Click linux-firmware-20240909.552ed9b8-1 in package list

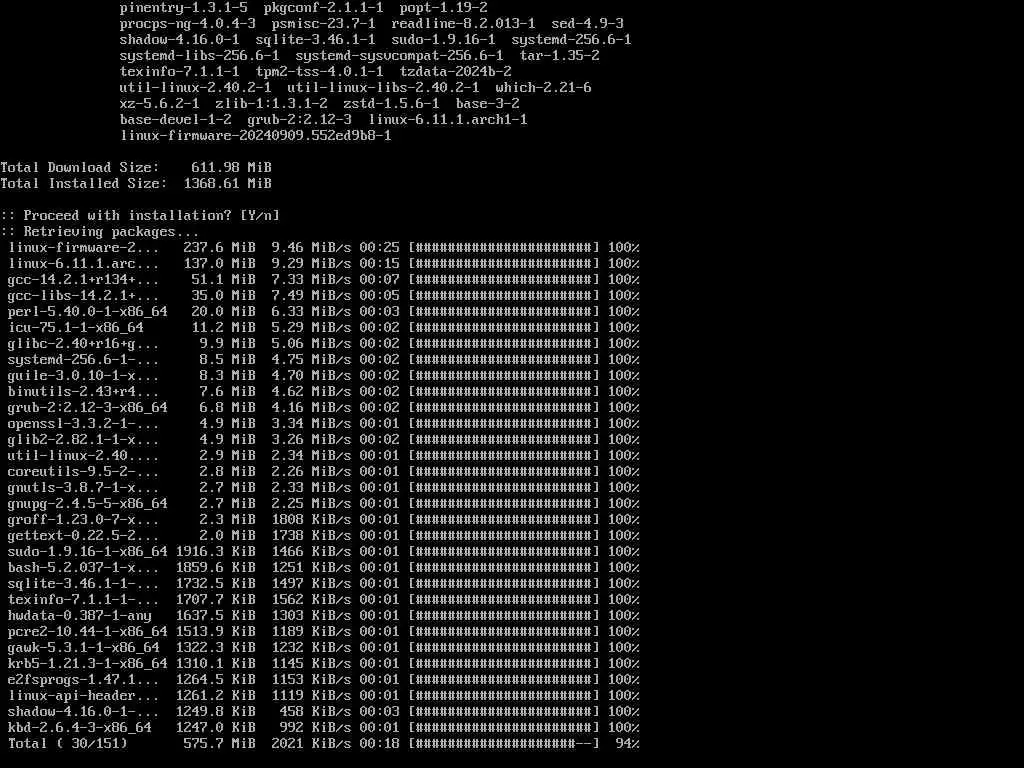(255, 136)
